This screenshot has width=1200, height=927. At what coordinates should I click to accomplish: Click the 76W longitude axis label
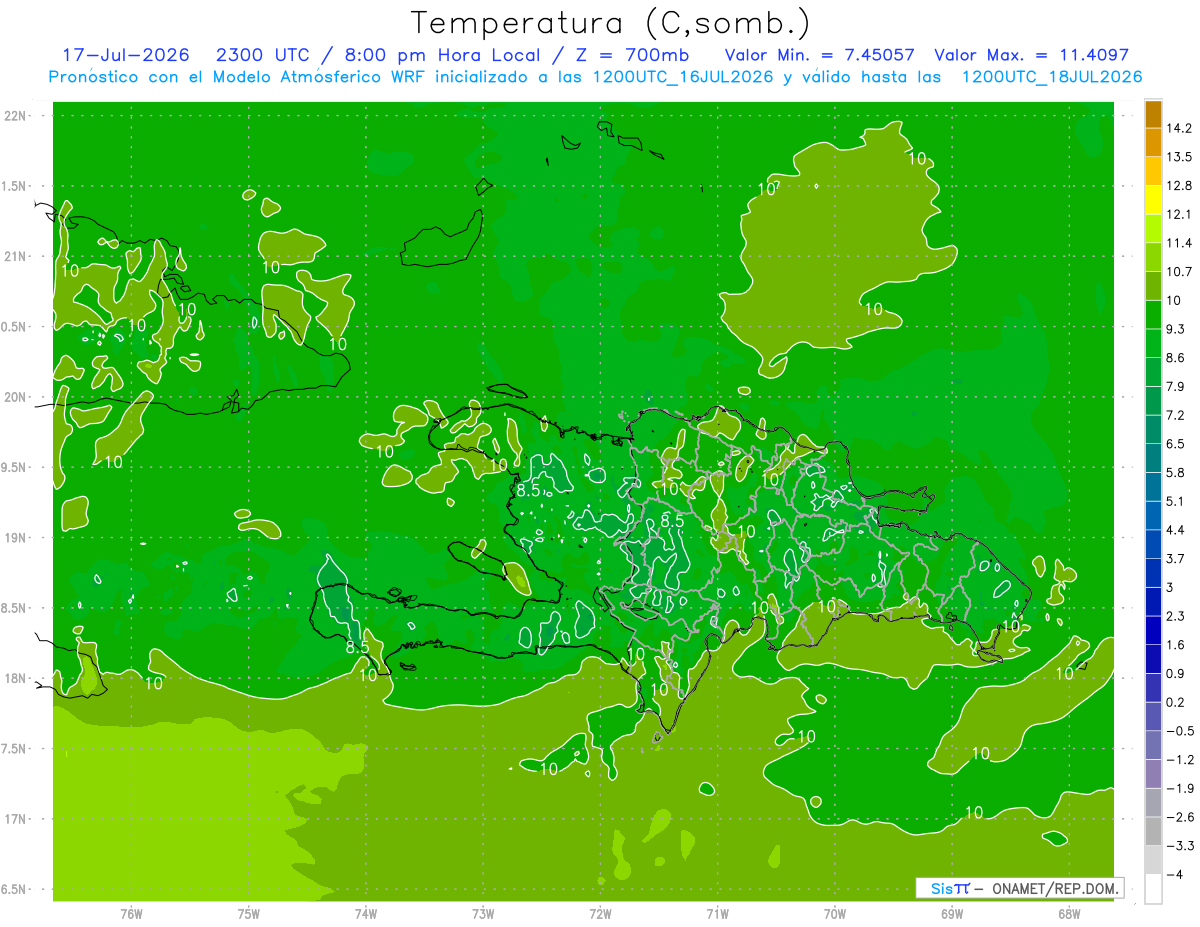tap(131, 913)
